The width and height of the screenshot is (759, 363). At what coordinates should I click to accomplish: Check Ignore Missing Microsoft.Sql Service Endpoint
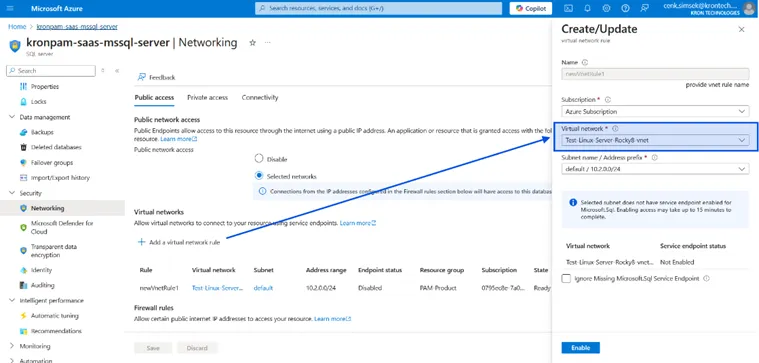coord(566,278)
